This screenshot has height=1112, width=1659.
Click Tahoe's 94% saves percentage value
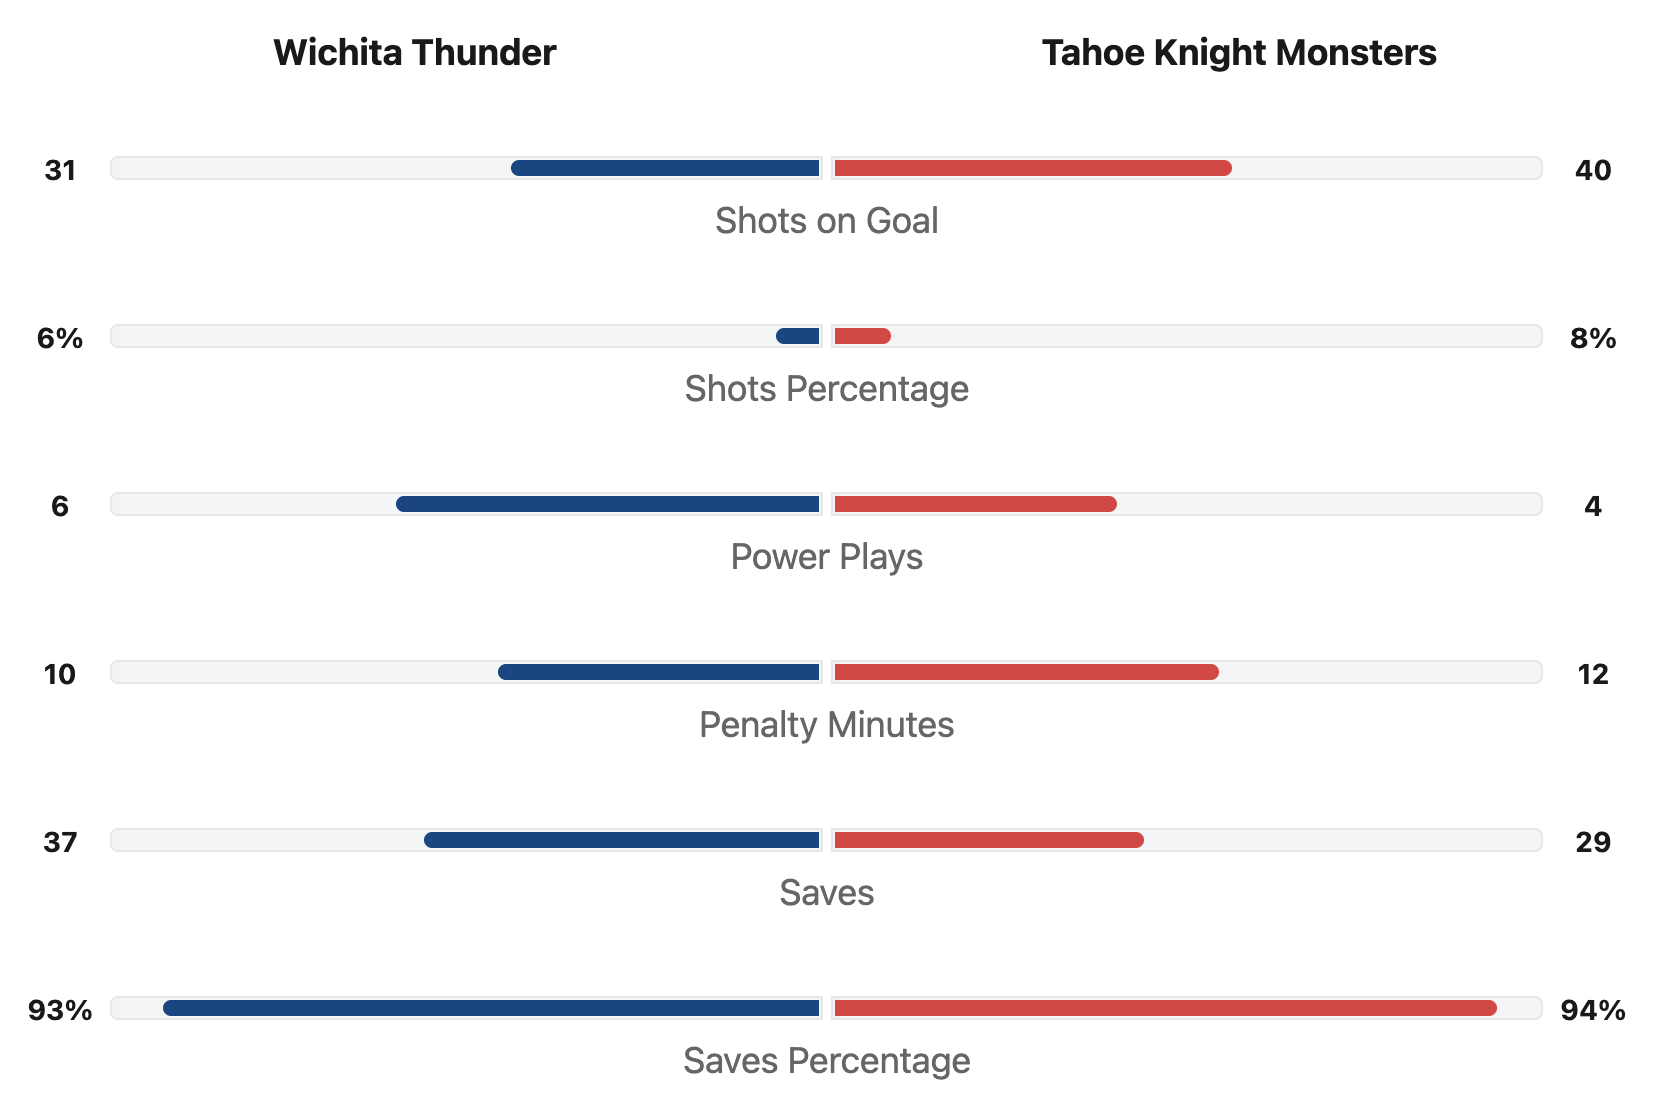pos(1592,1011)
